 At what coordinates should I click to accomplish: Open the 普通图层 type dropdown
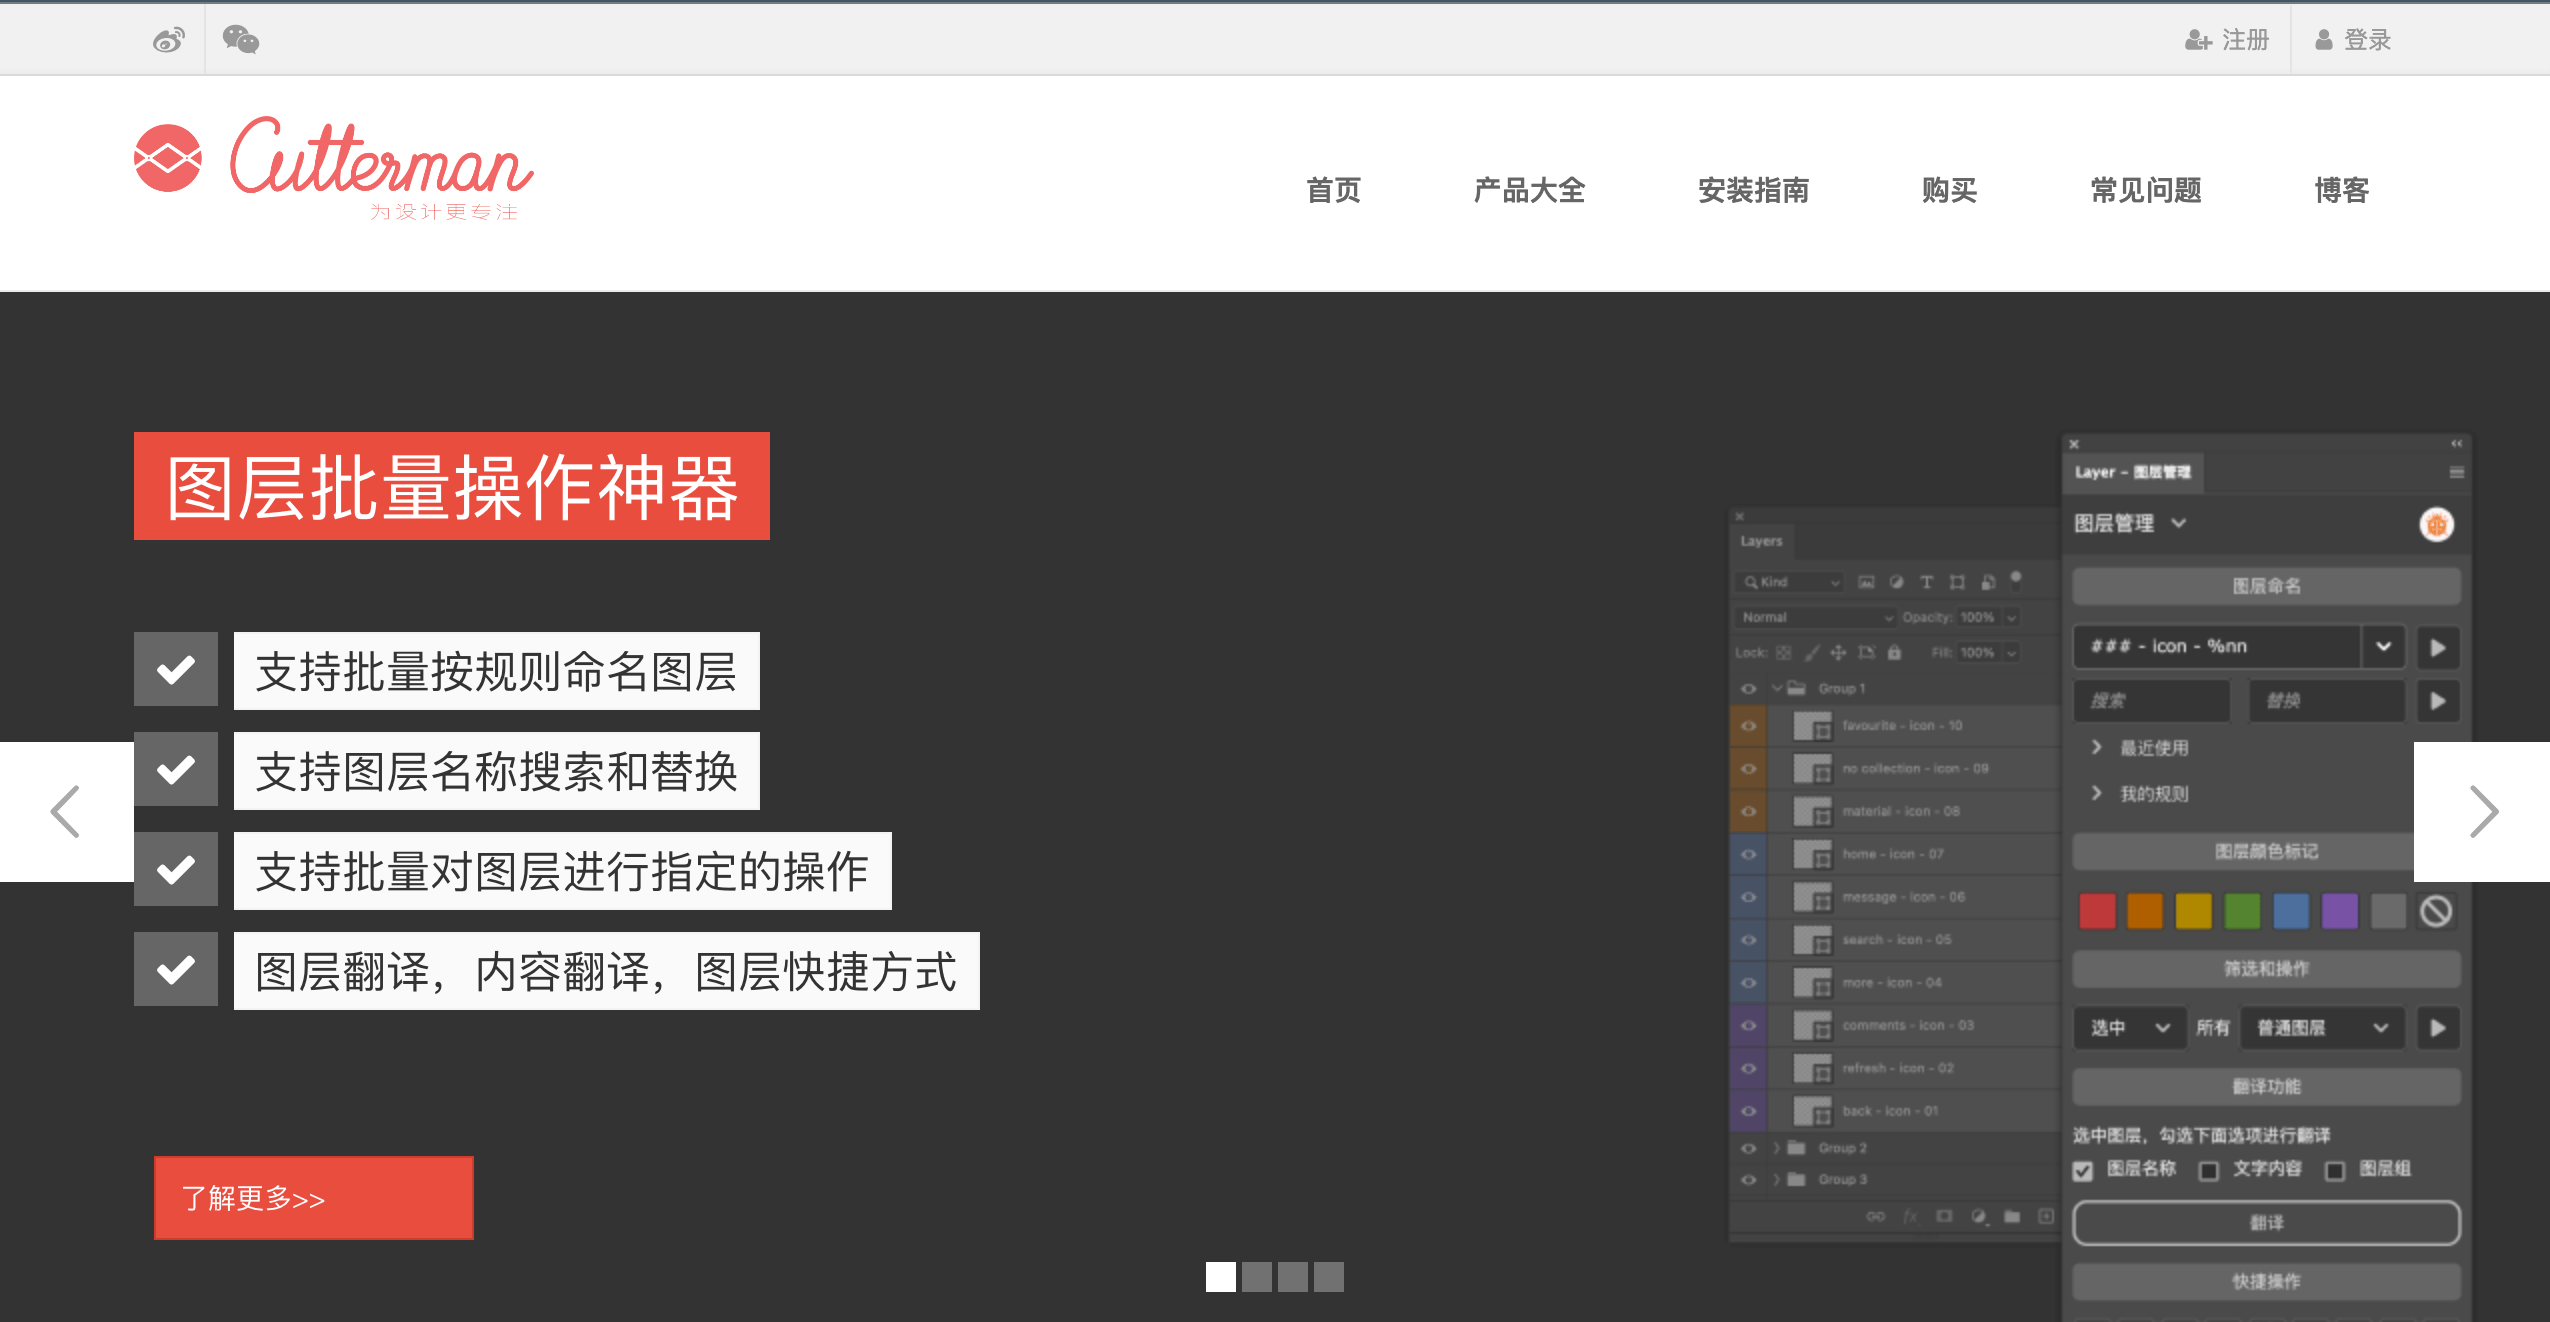pos(2322,1027)
